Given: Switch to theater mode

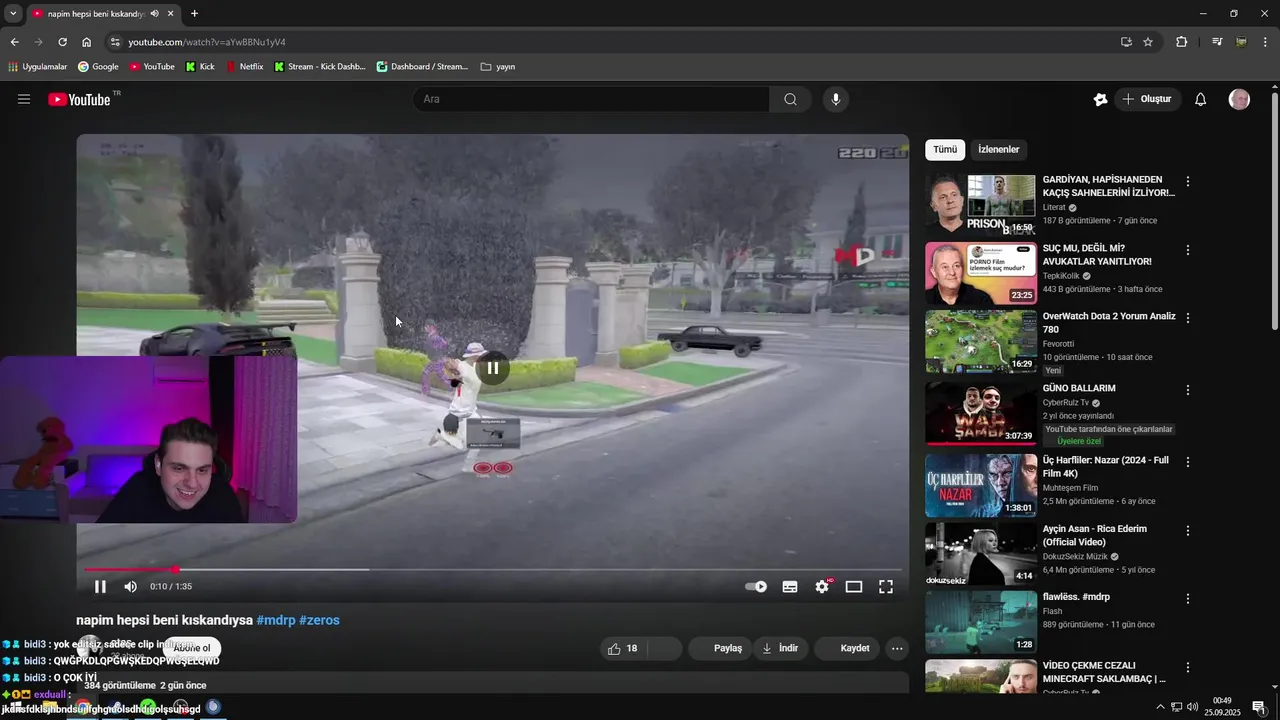Looking at the screenshot, I should tap(854, 587).
